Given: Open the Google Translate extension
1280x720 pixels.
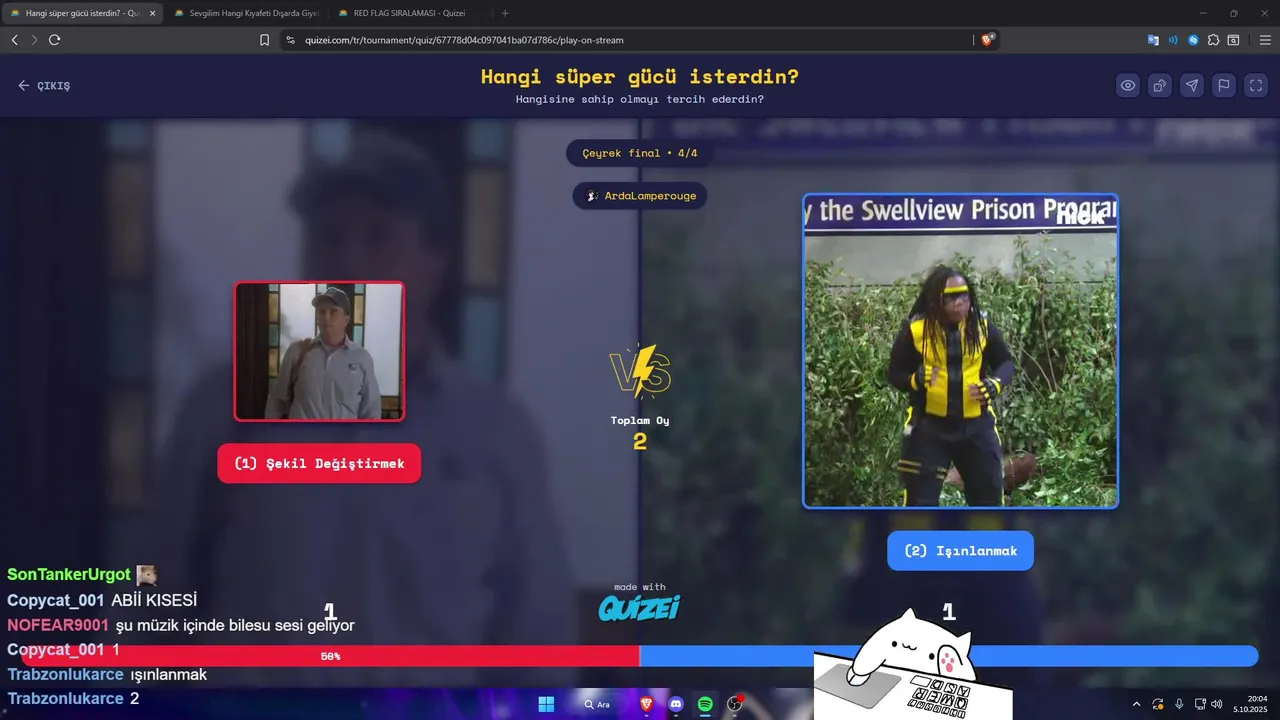Looking at the screenshot, I should click(1153, 40).
